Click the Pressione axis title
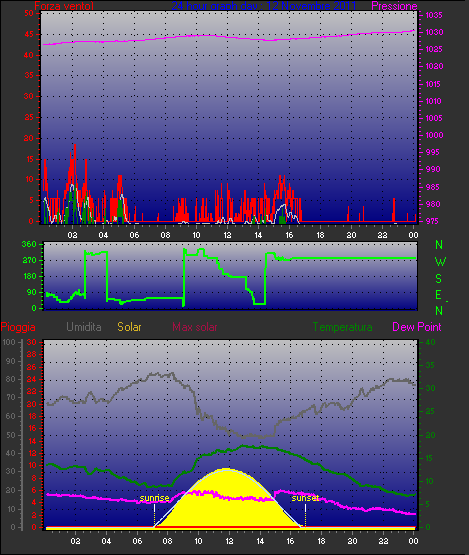Screen dimensions: 469x555 click(394, 6)
